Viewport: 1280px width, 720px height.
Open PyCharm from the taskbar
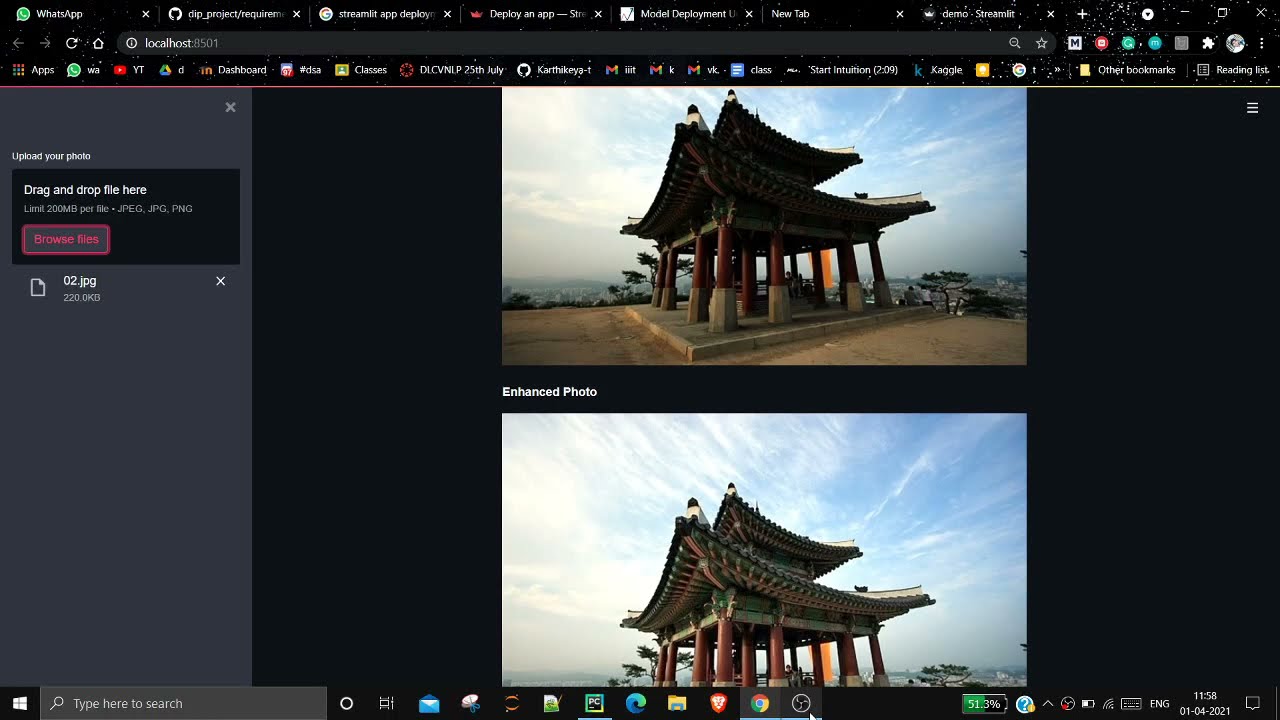[594, 703]
